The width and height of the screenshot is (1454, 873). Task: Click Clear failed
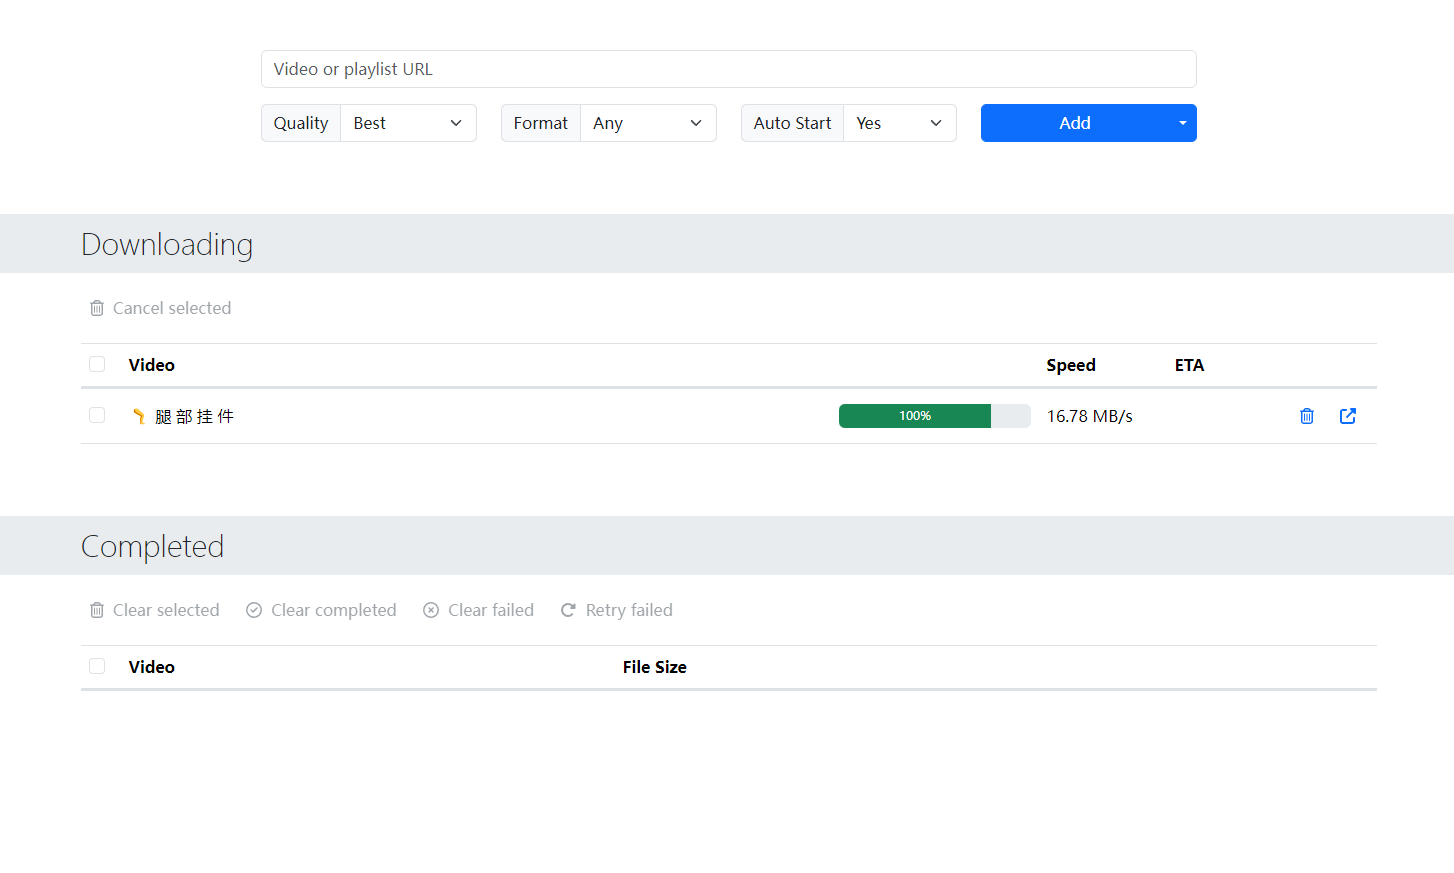tap(478, 610)
